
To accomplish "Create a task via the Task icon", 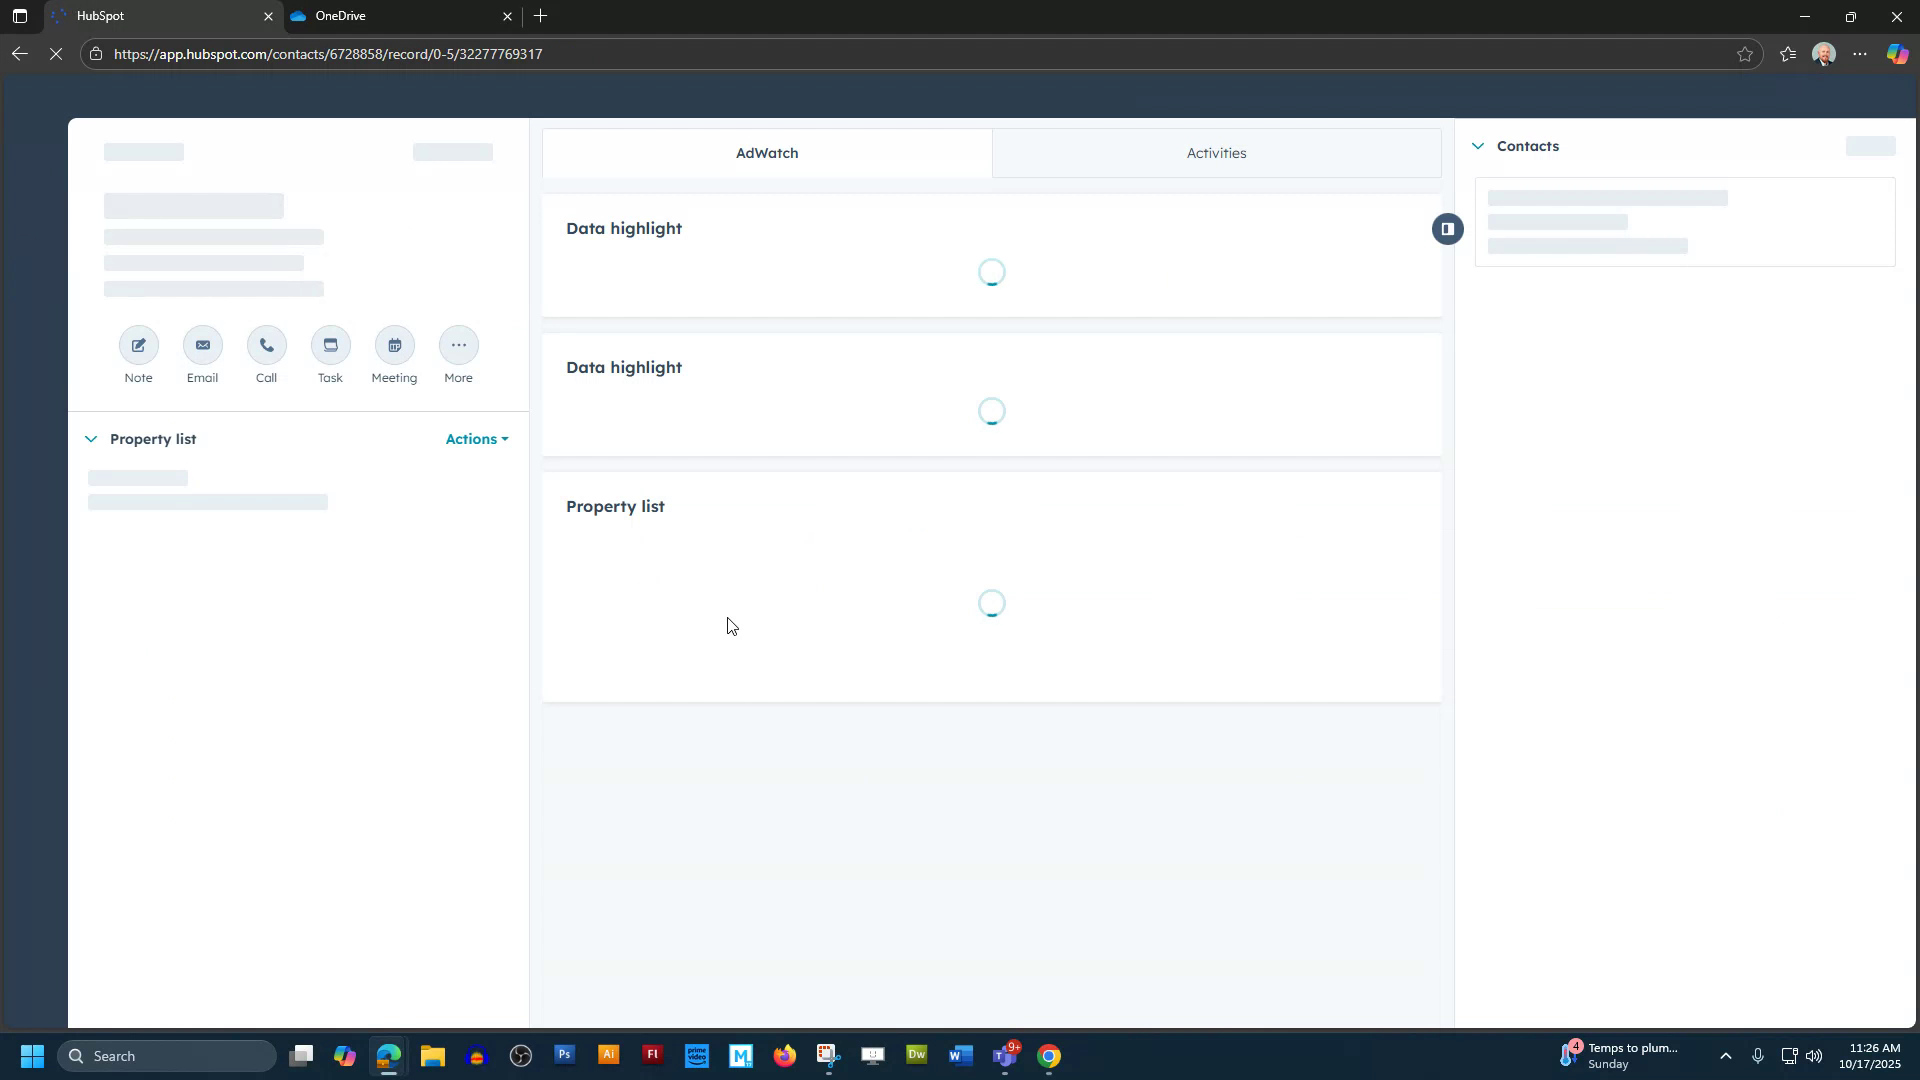I will click(330, 345).
